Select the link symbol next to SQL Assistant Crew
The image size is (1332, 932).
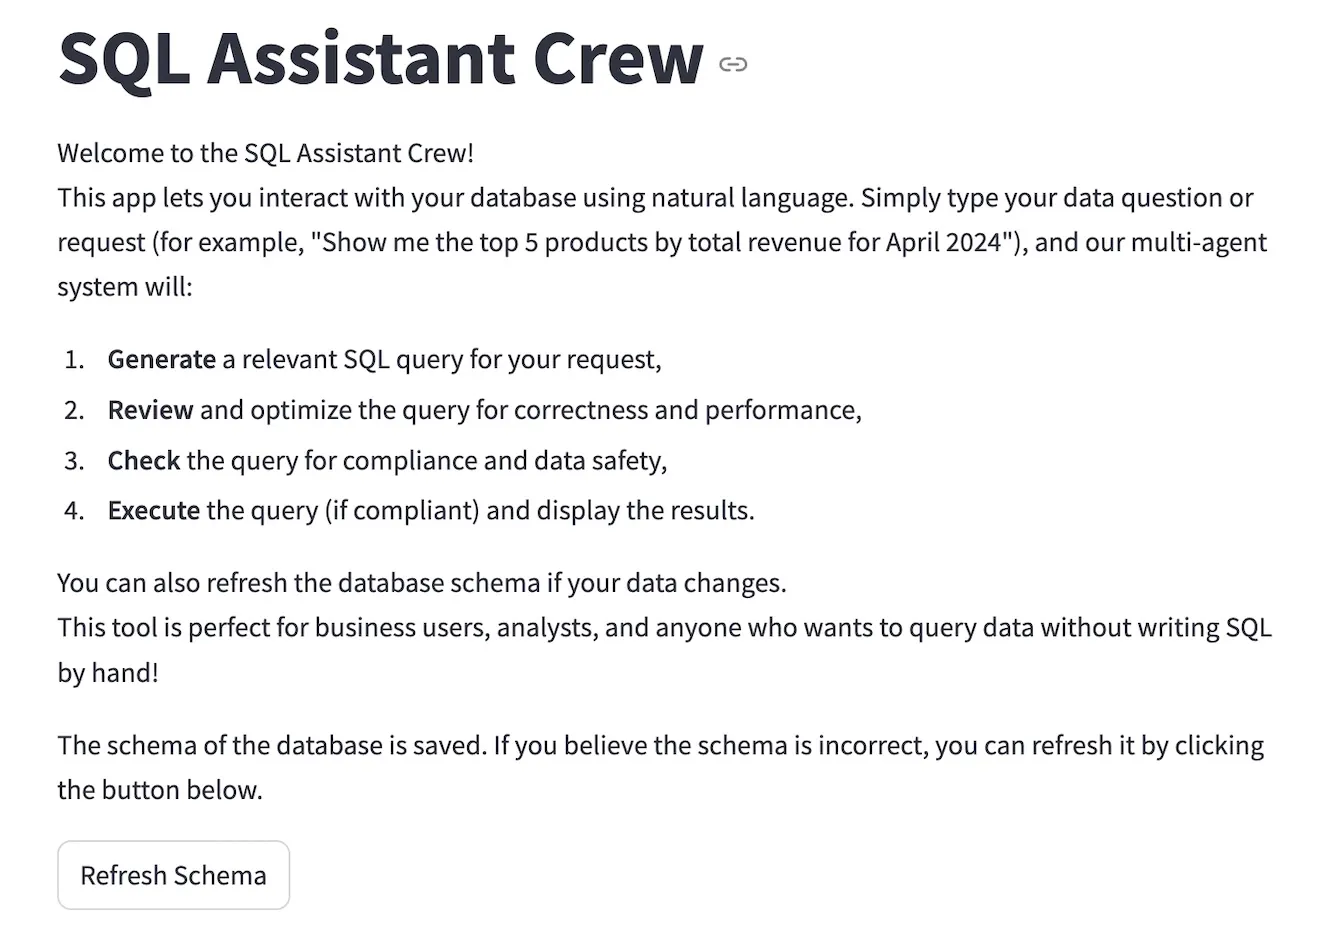[x=733, y=64]
